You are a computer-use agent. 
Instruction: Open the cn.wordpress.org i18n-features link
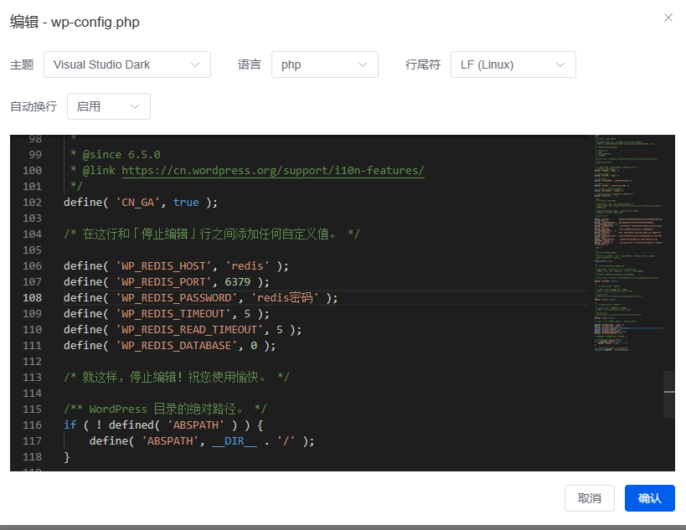(x=272, y=170)
